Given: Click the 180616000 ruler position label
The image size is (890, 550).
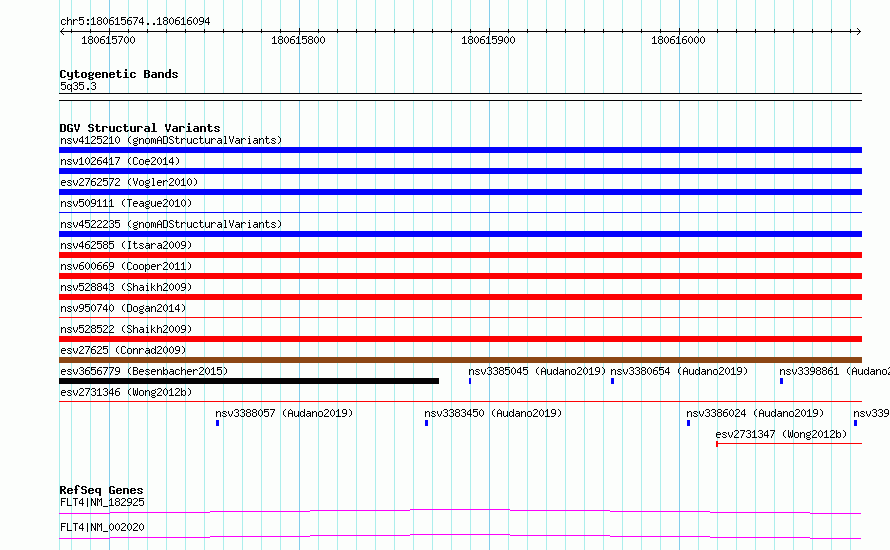Looking at the screenshot, I should (x=678, y=40).
